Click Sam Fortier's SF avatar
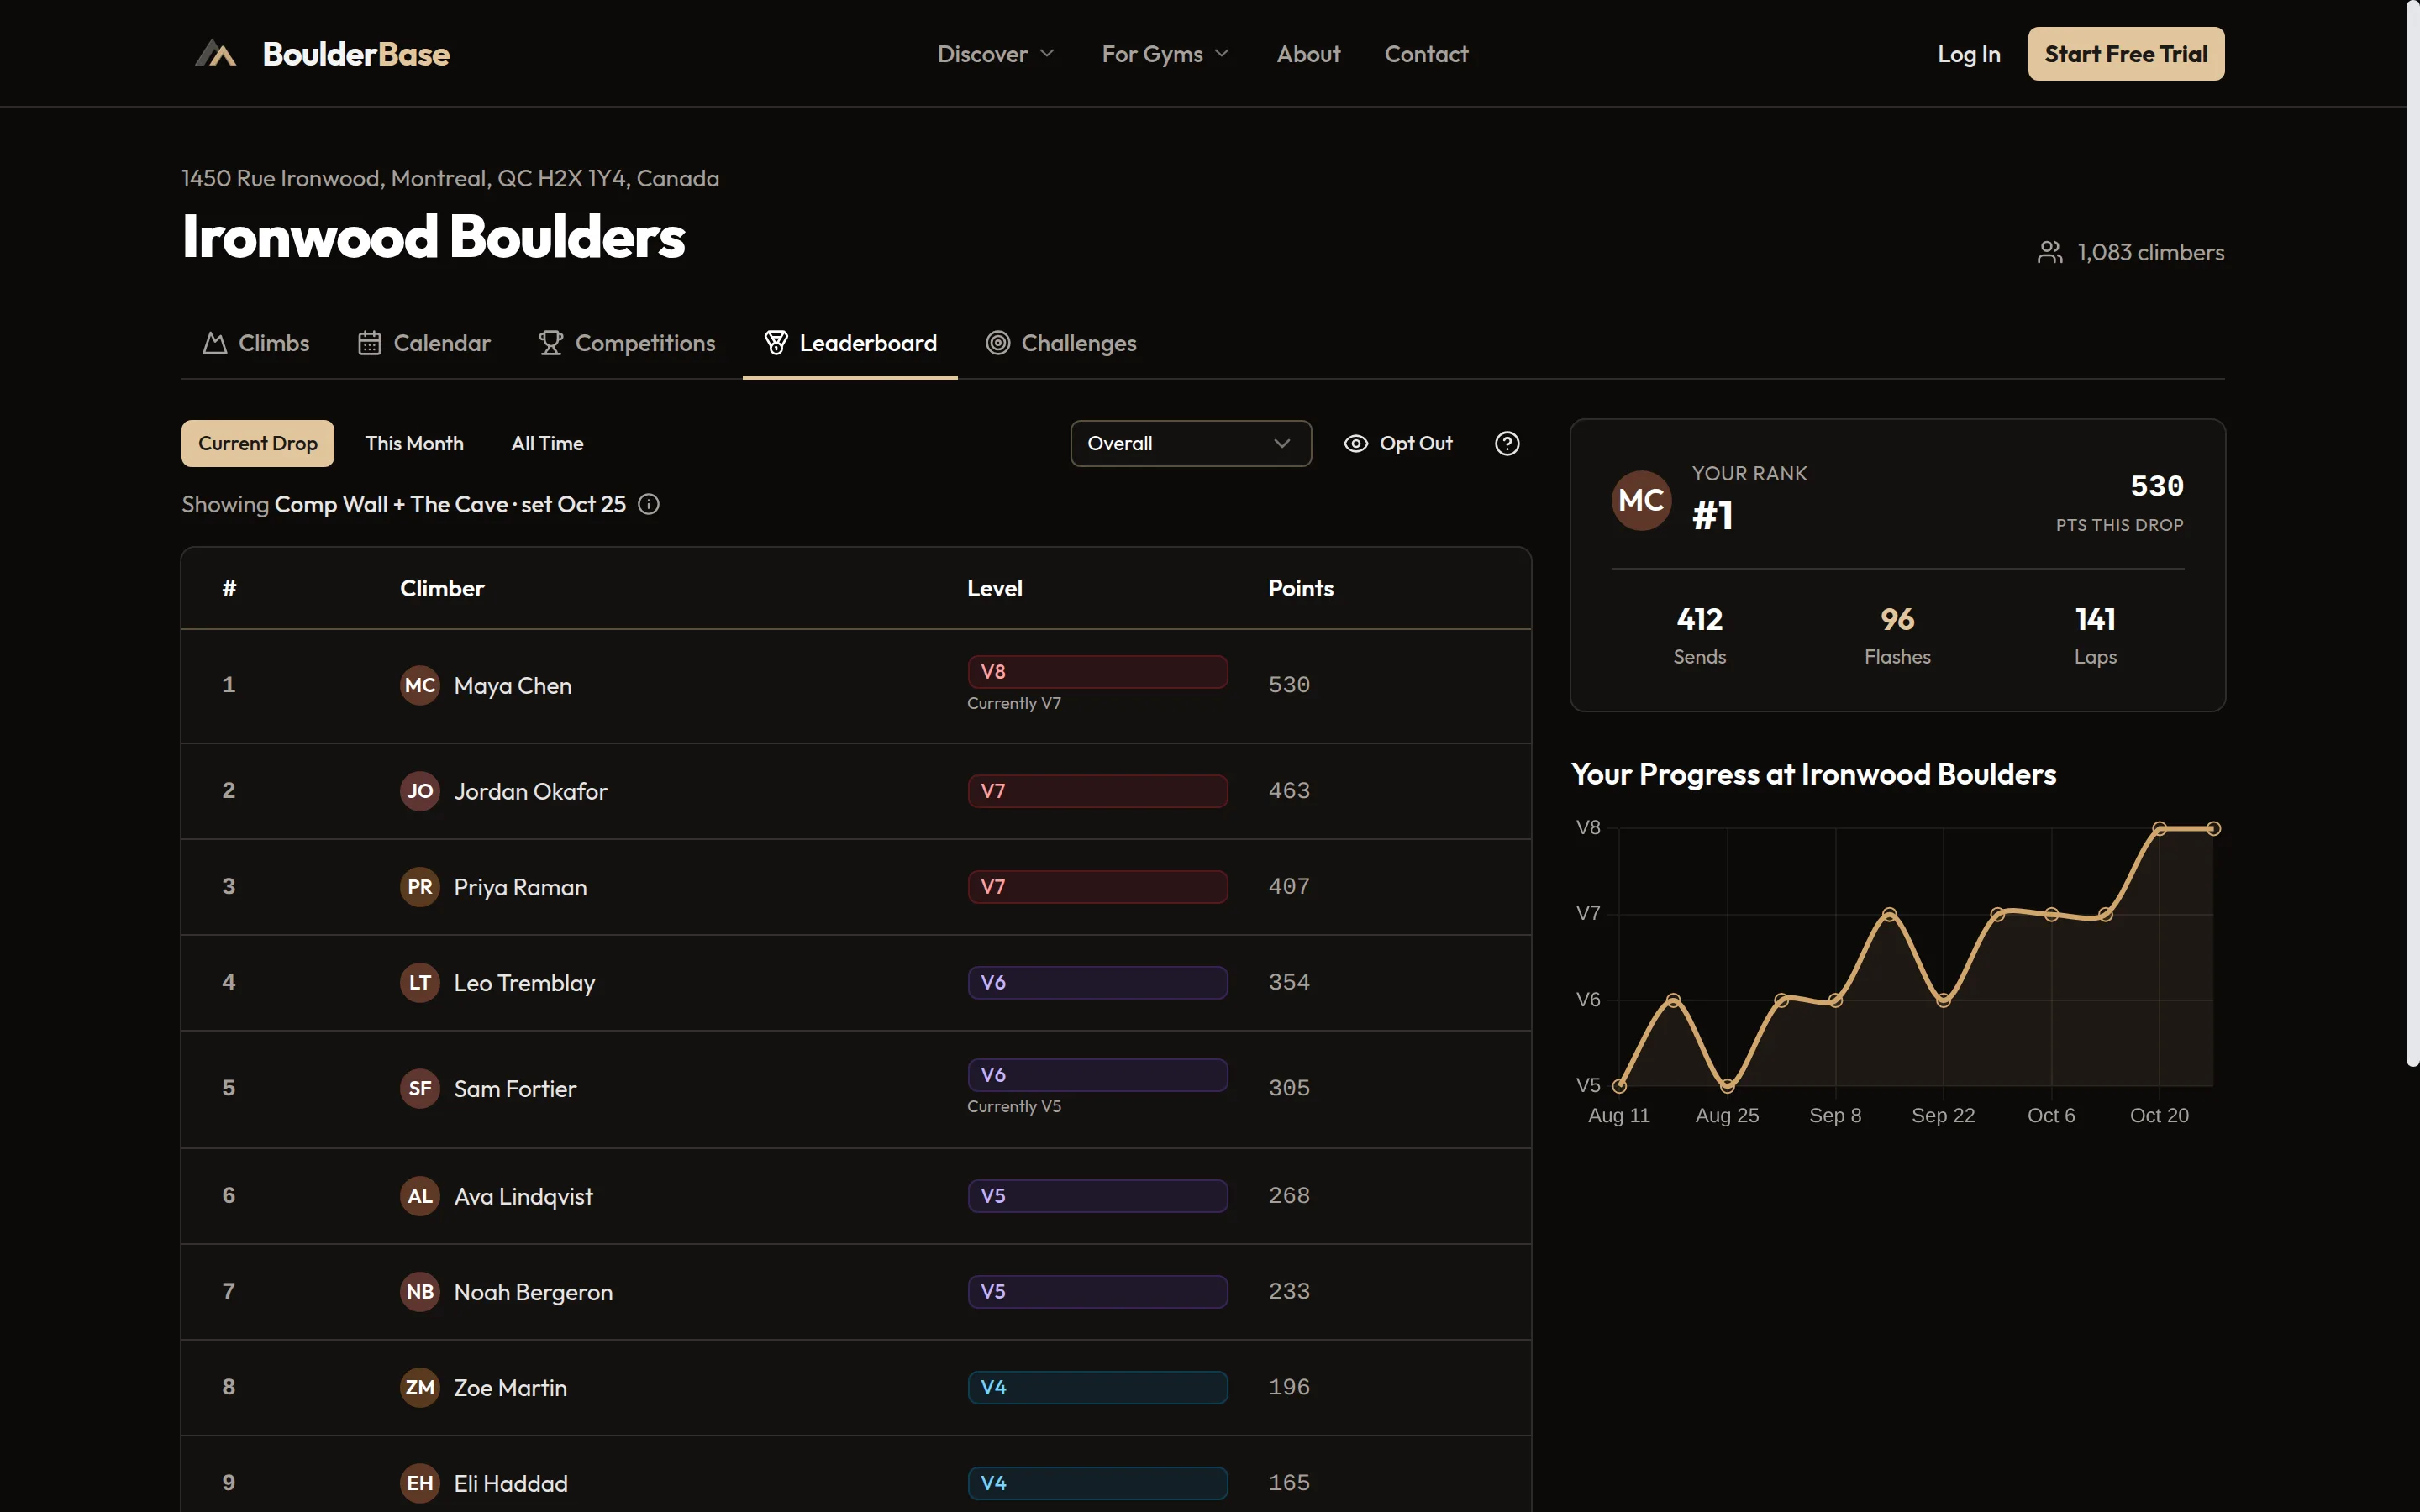2420x1512 pixels. [420, 1089]
